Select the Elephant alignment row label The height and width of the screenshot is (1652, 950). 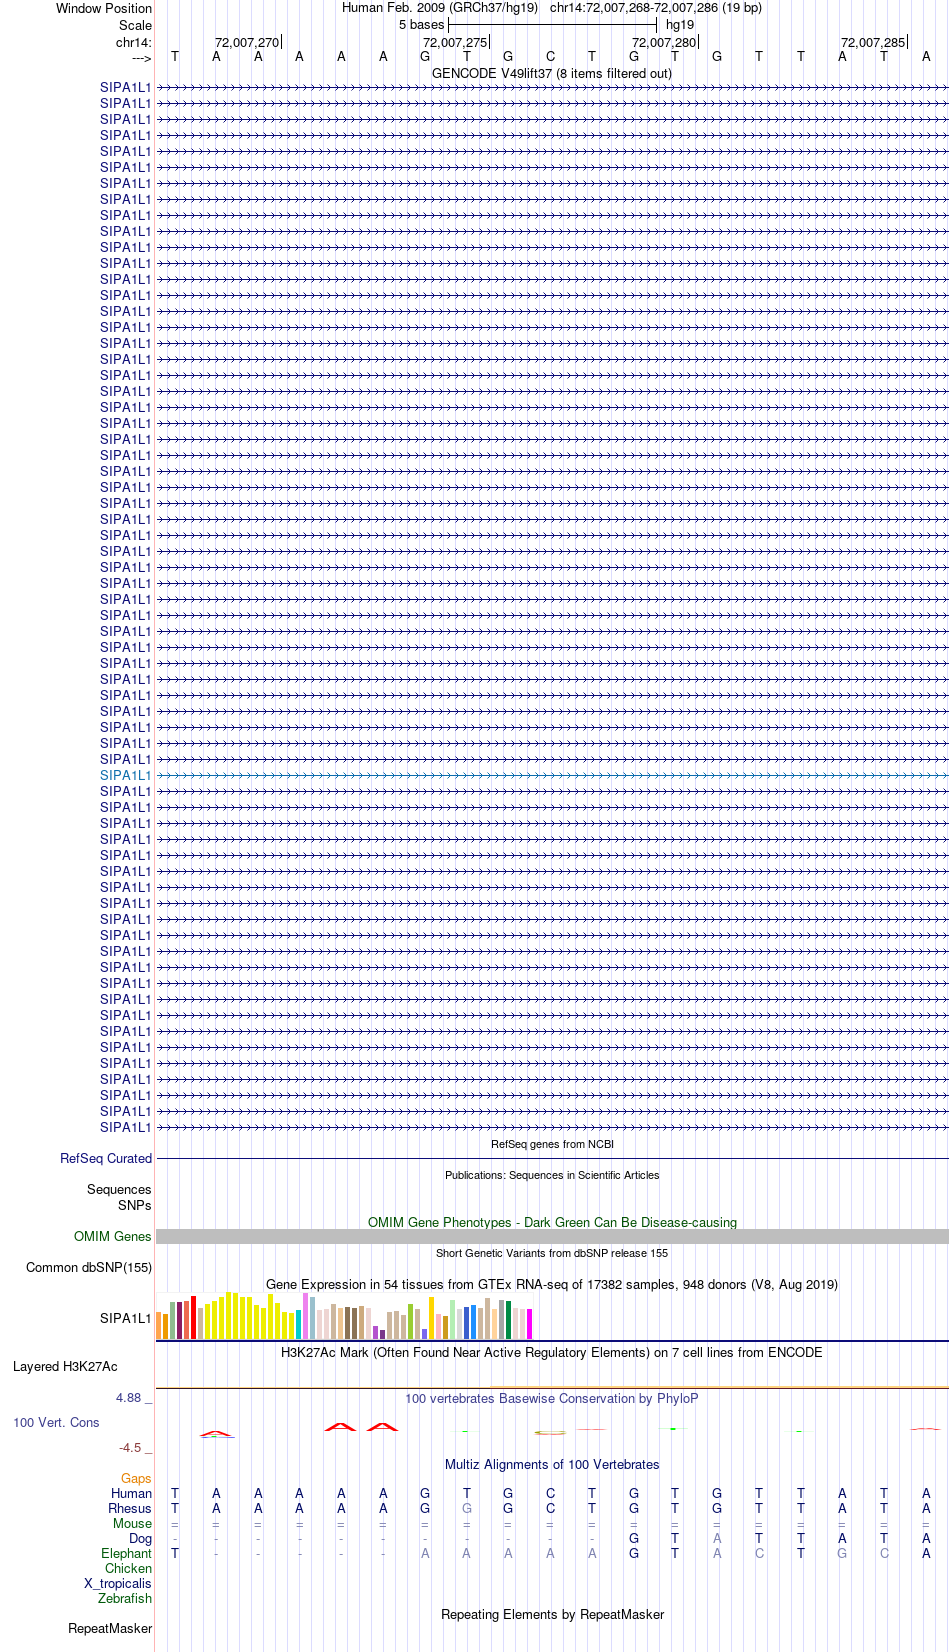click(126, 1553)
